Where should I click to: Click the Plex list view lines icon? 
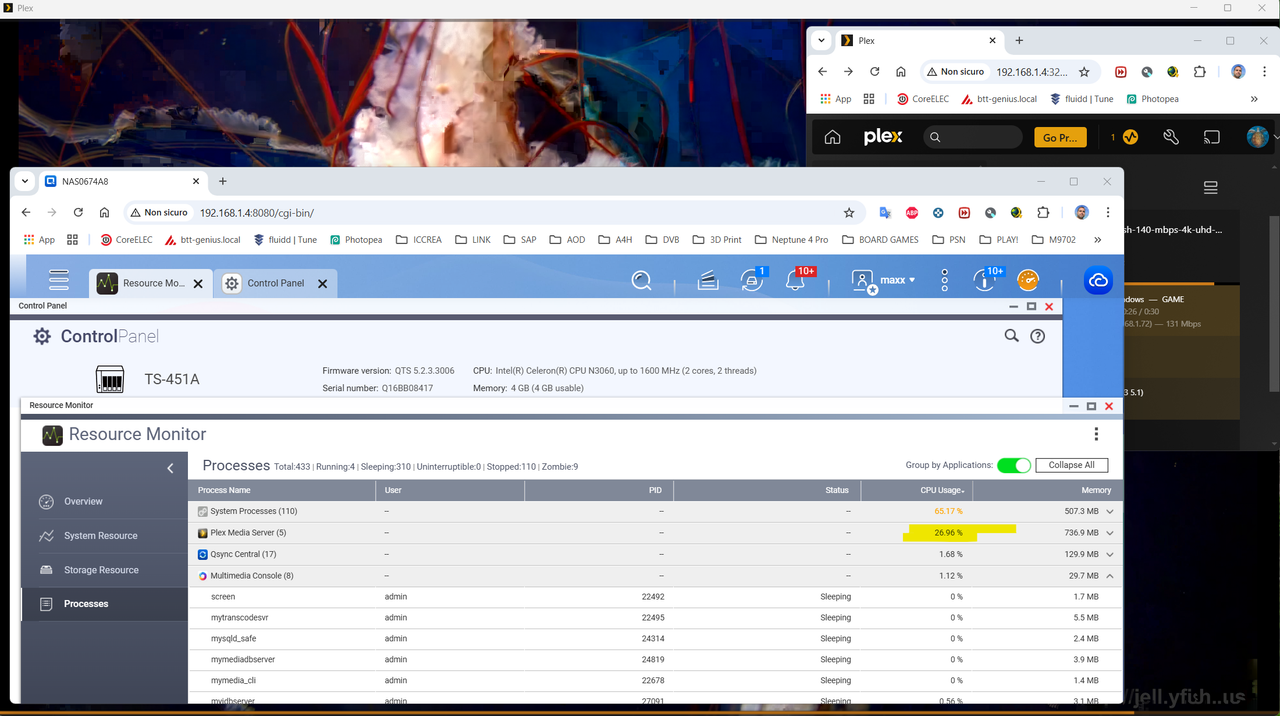point(1210,188)
